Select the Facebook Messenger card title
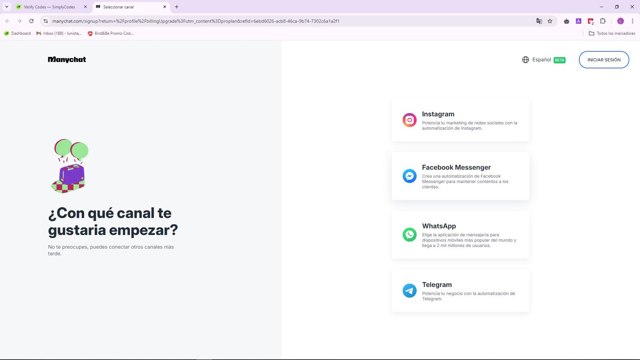This screenshot has width=640, height=360. coord(456,167)
